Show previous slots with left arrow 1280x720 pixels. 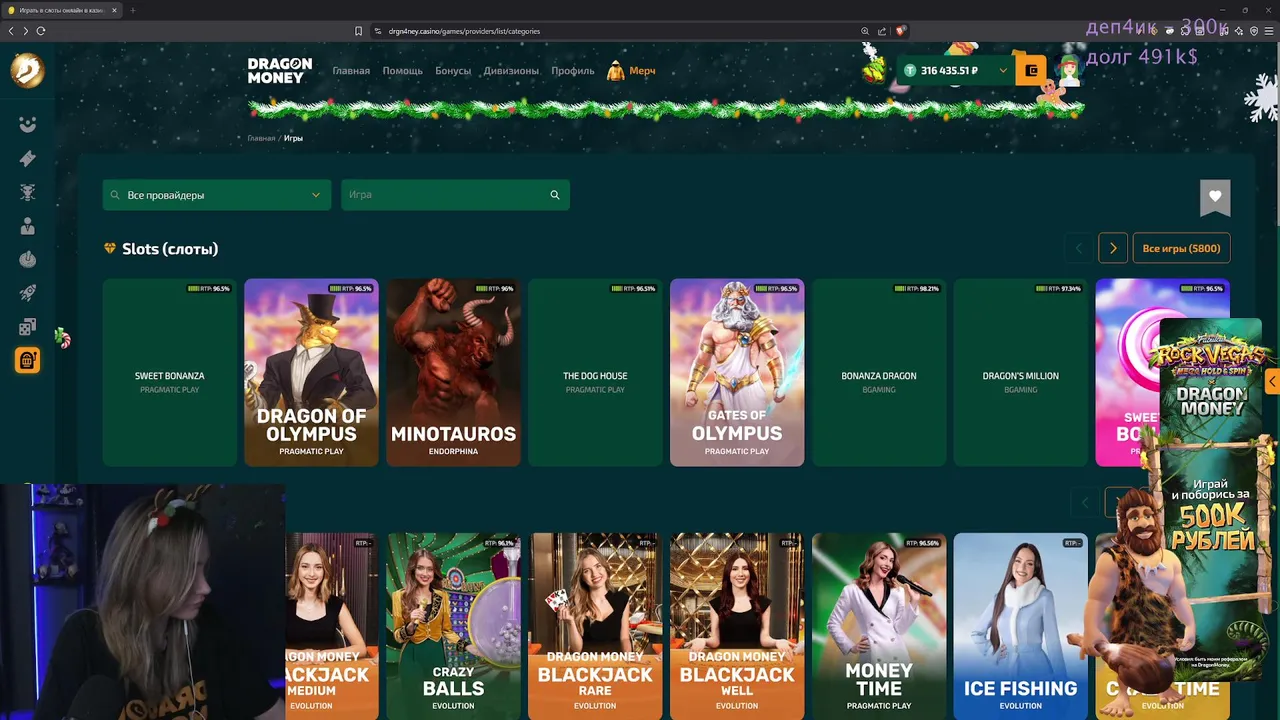[x=1078, y=248]
